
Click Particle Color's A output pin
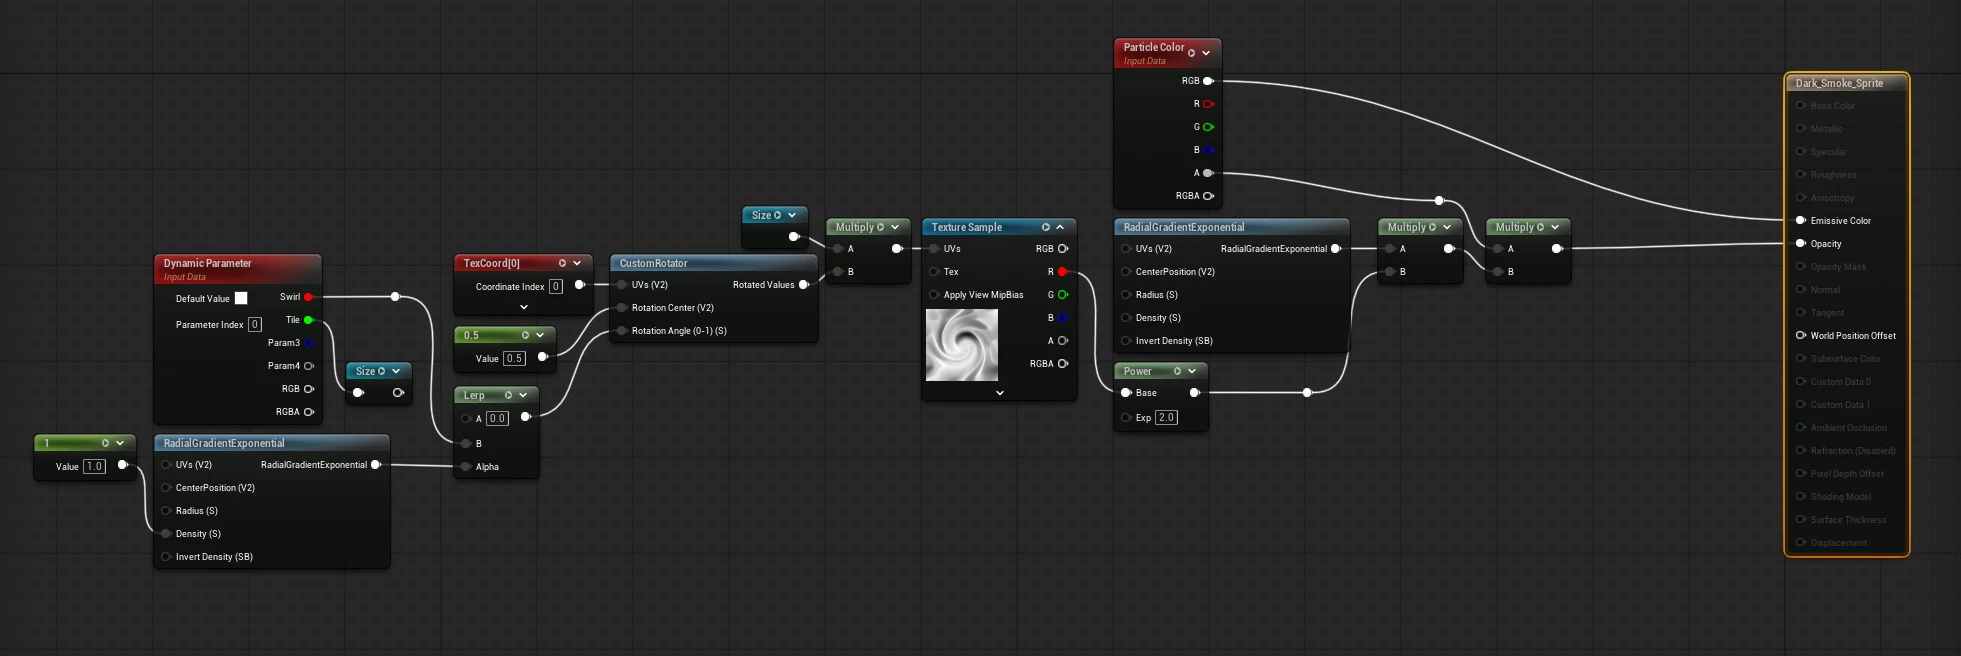click(x=1208, y=173)
